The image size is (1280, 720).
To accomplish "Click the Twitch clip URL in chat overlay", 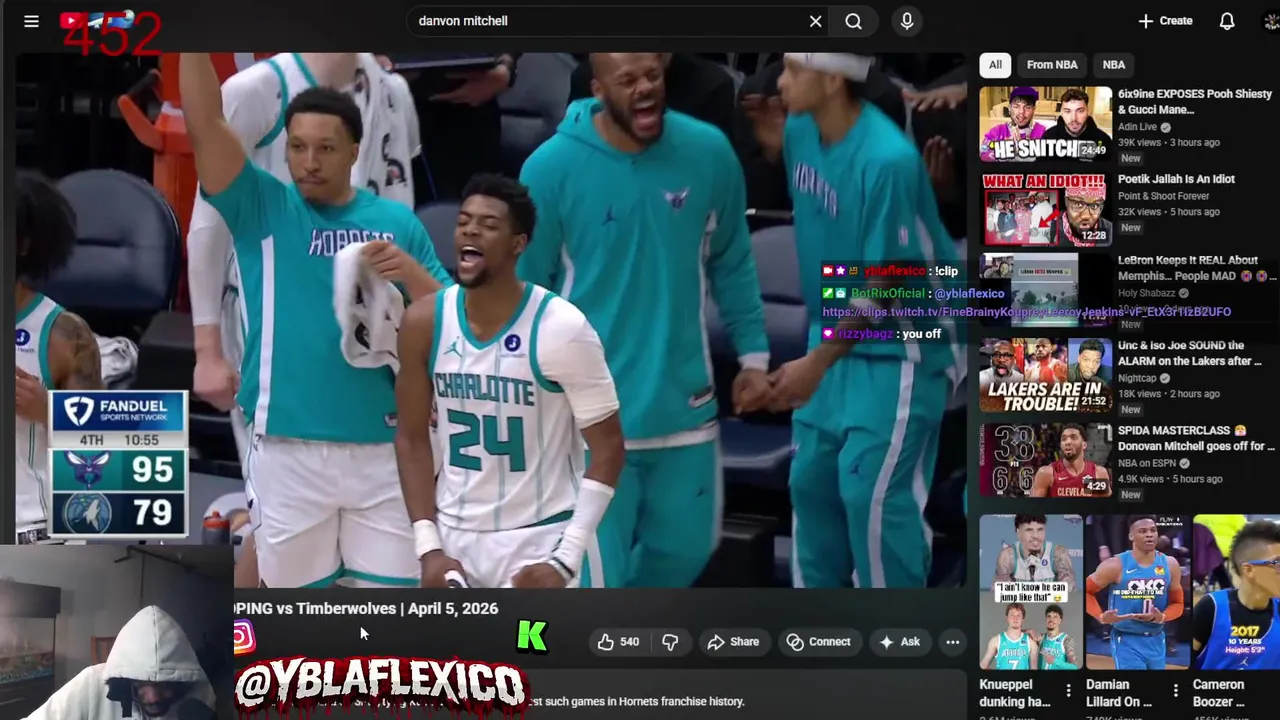I will [x=1026, y=312].
